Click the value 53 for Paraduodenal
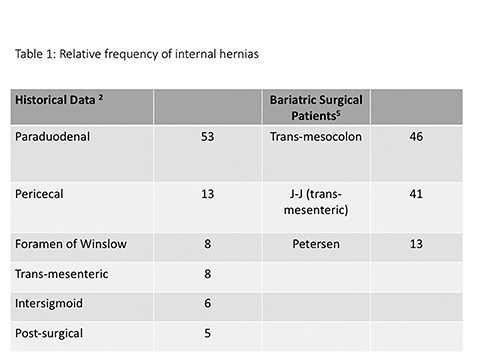 pyautogui.click(x=207, y=137)
